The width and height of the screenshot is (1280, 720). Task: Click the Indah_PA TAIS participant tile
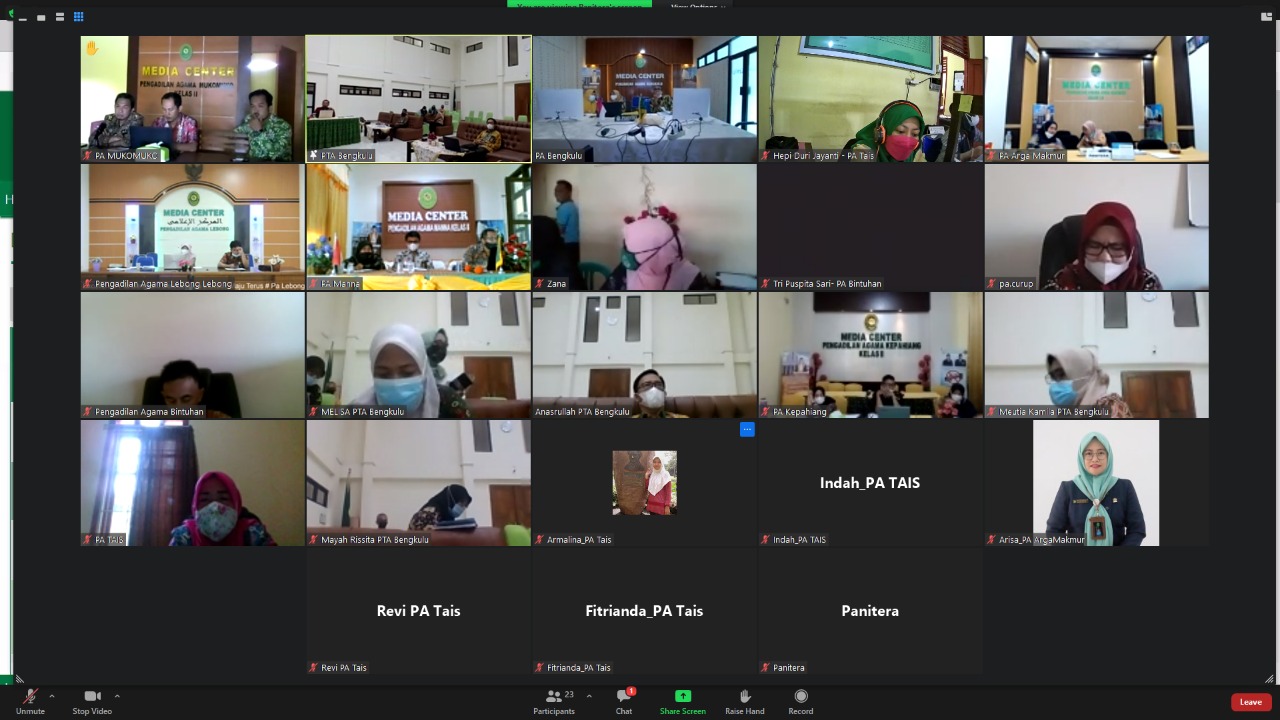pyautogui.click(x=870, y=483)
